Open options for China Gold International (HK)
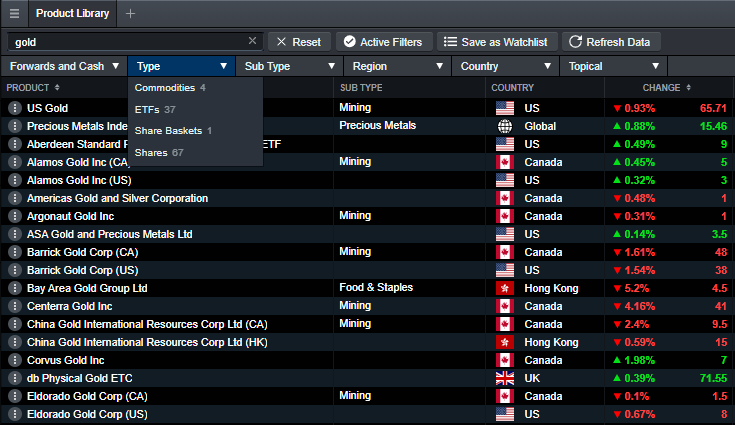Viewport: 735px width, 425px height. tap(15, 342)
